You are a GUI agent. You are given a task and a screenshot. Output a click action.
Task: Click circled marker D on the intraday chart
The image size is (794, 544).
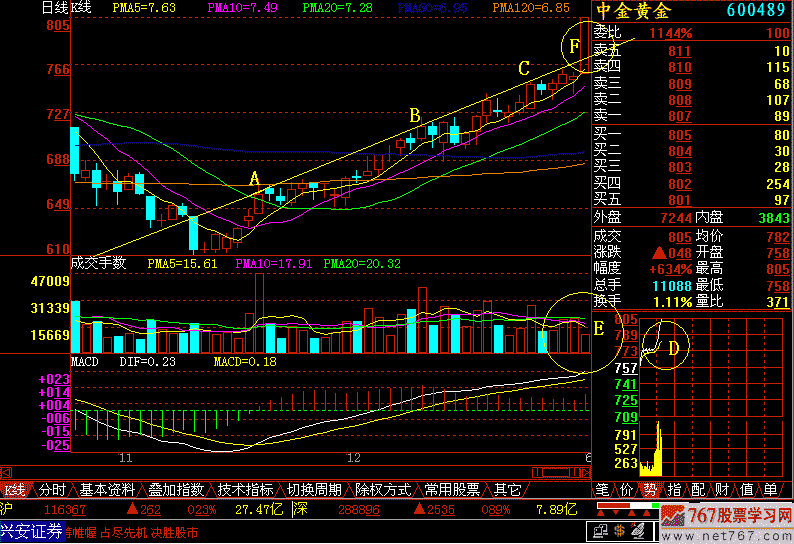click(x=673, y=347)
